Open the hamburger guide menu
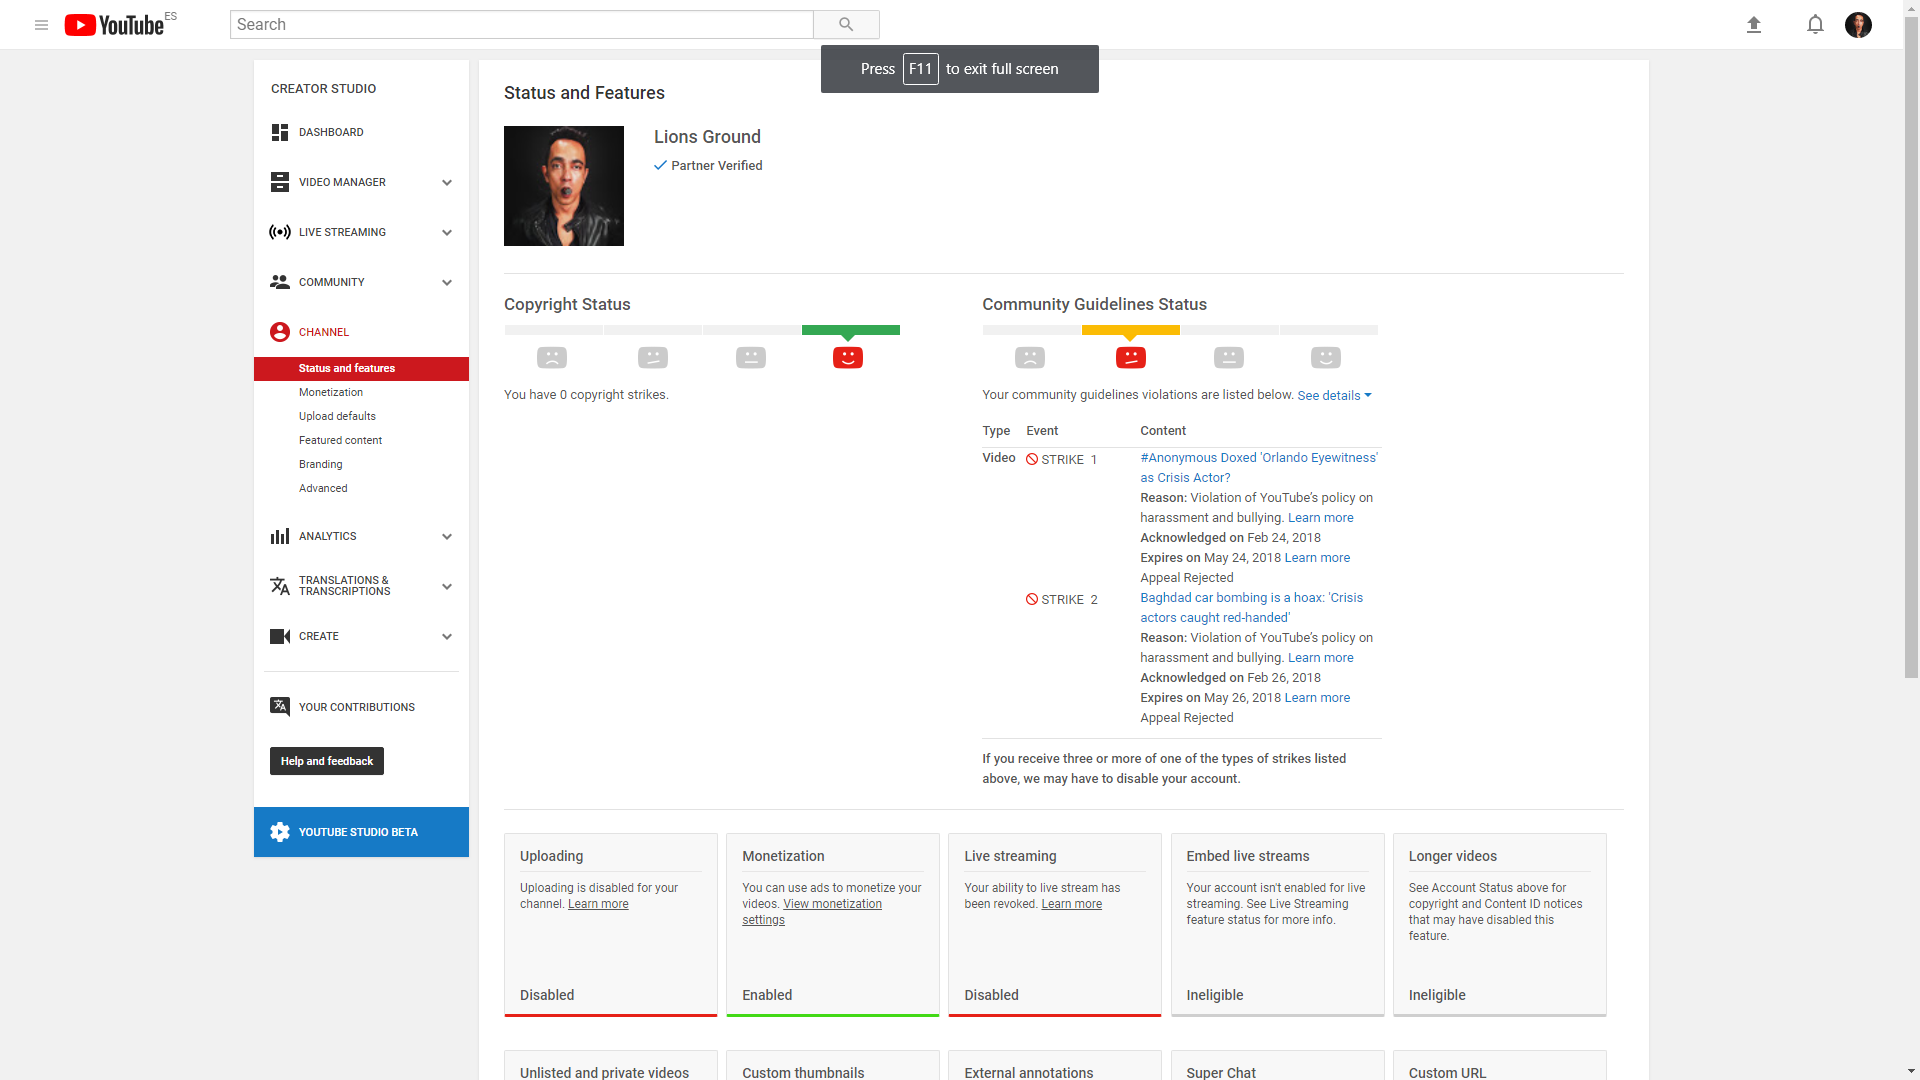 [x=41, y=25]
